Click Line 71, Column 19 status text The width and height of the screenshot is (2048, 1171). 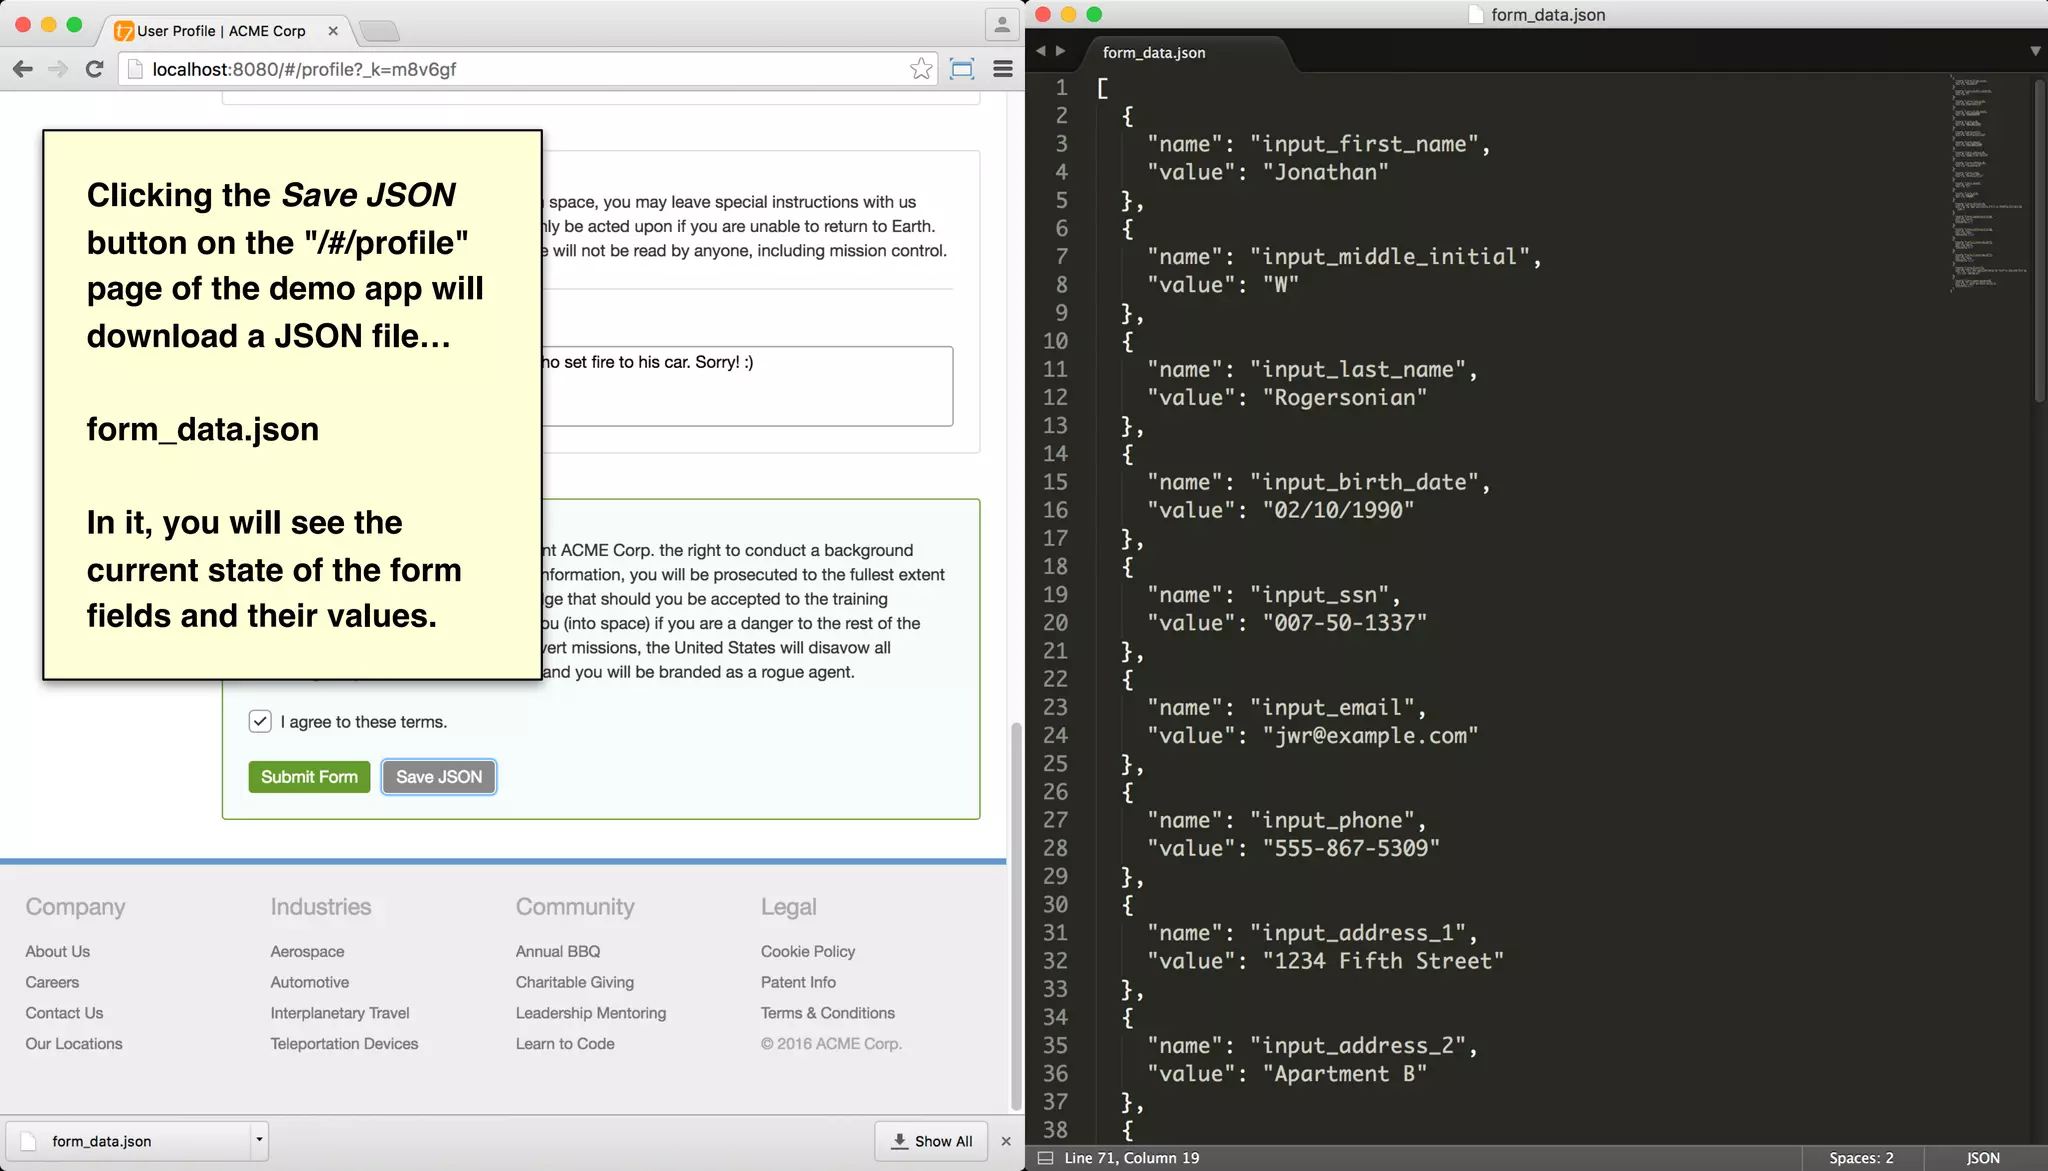[1132, 1158]
